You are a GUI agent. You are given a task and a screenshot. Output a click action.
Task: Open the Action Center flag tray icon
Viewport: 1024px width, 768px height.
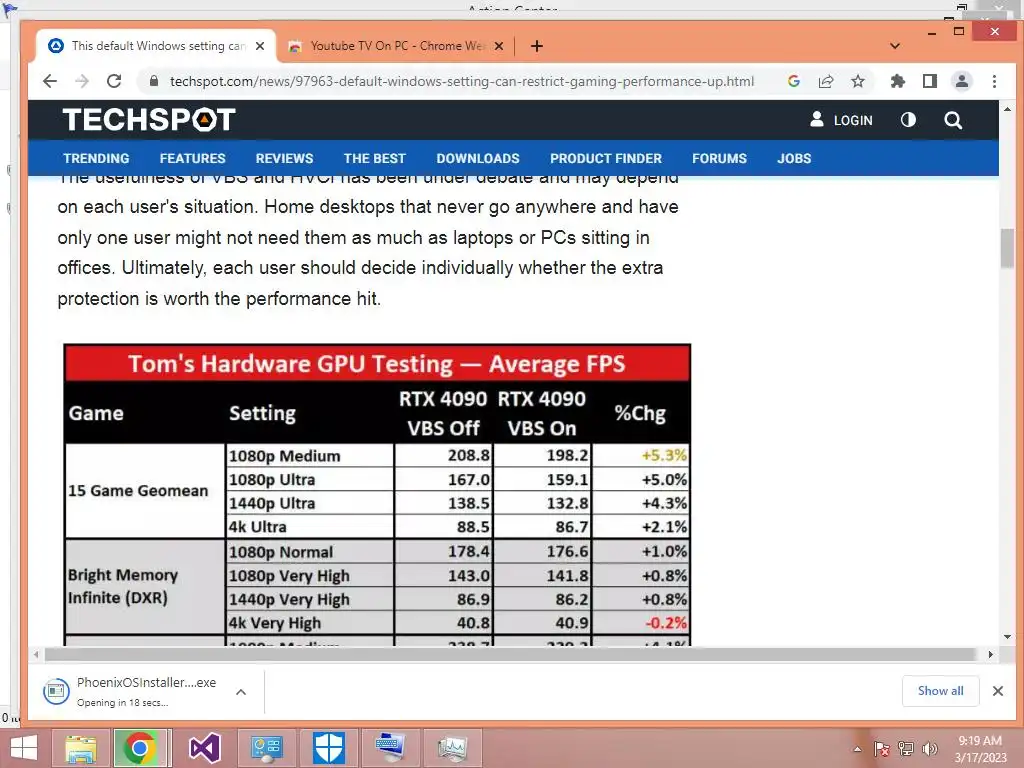[881, 749]
